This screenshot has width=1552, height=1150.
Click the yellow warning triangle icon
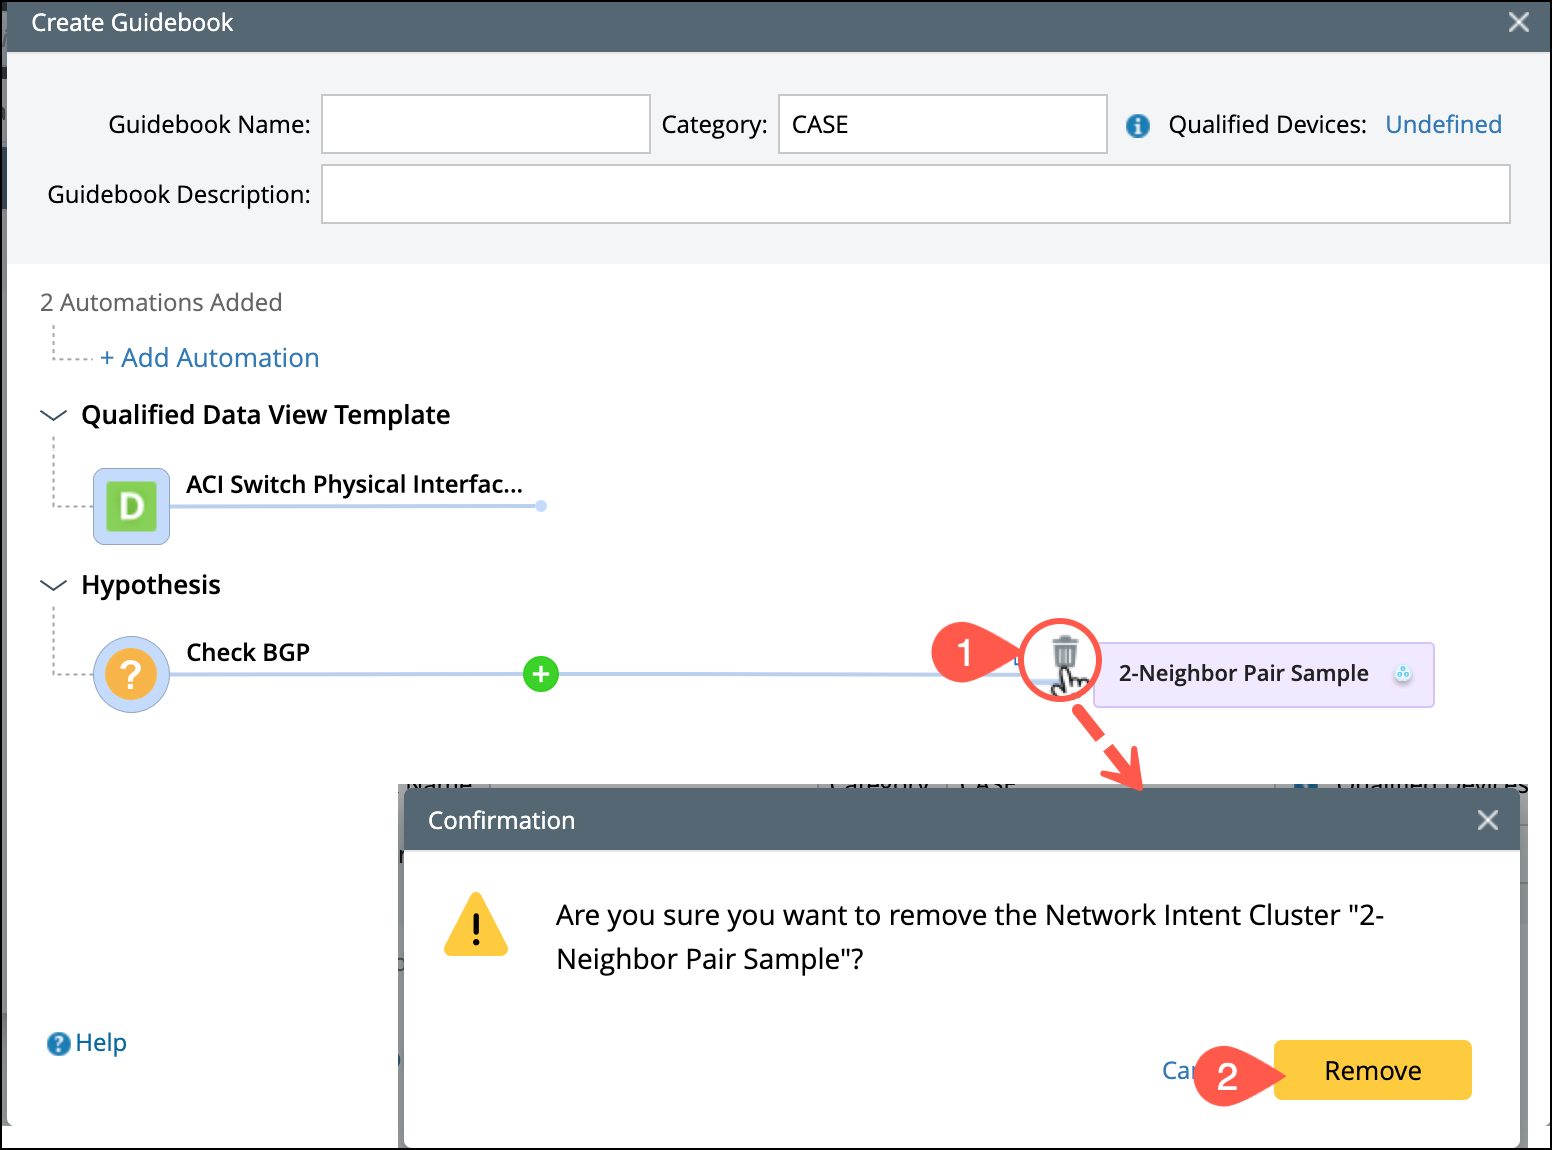476,925
